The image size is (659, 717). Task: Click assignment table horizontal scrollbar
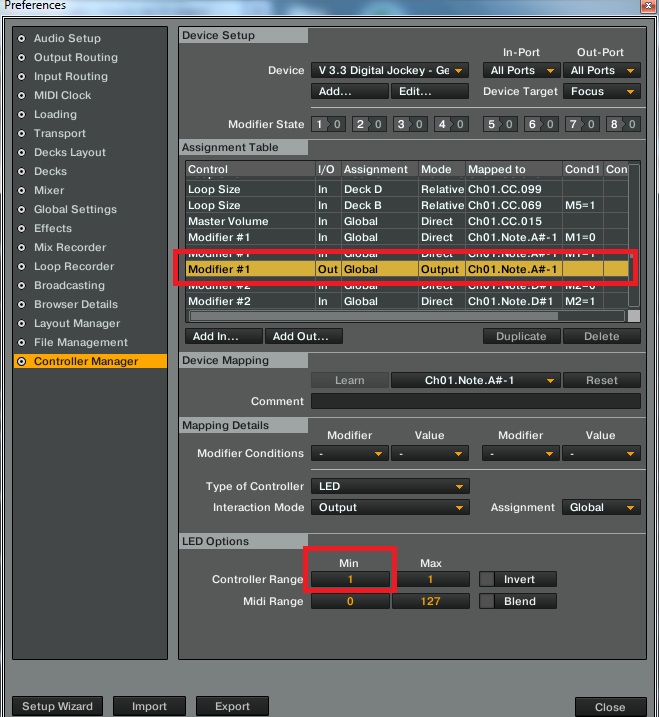point(374,316)
